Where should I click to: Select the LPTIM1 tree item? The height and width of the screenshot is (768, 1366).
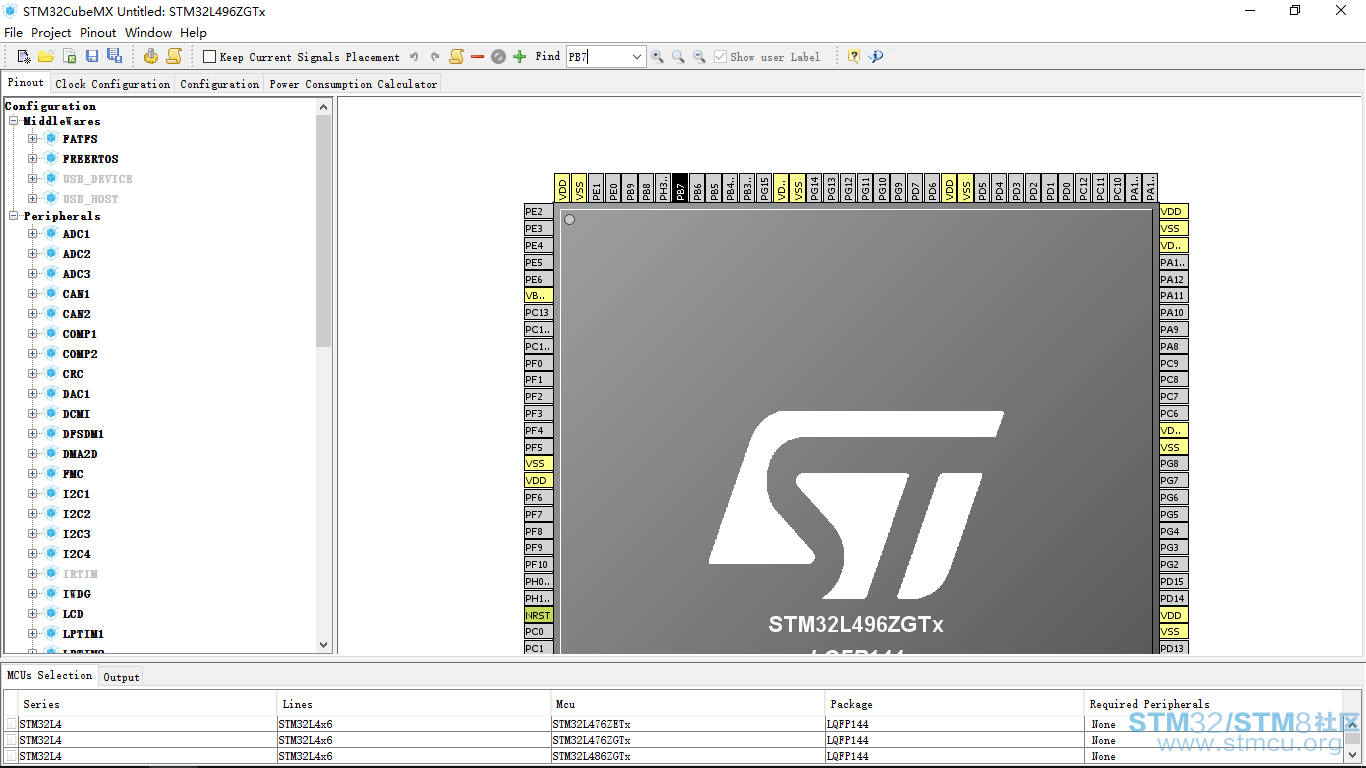point(83,634)
